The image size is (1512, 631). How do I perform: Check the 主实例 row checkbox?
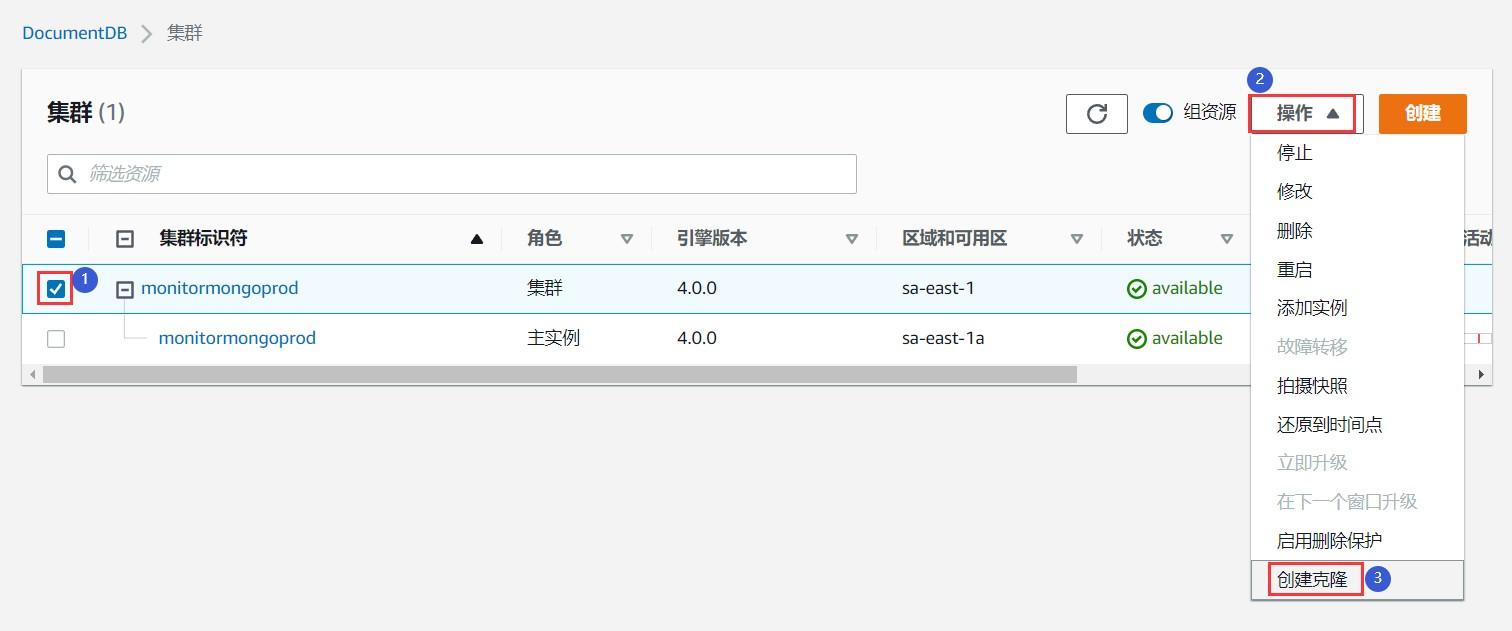pyautogui.click(x=55, y=338)
